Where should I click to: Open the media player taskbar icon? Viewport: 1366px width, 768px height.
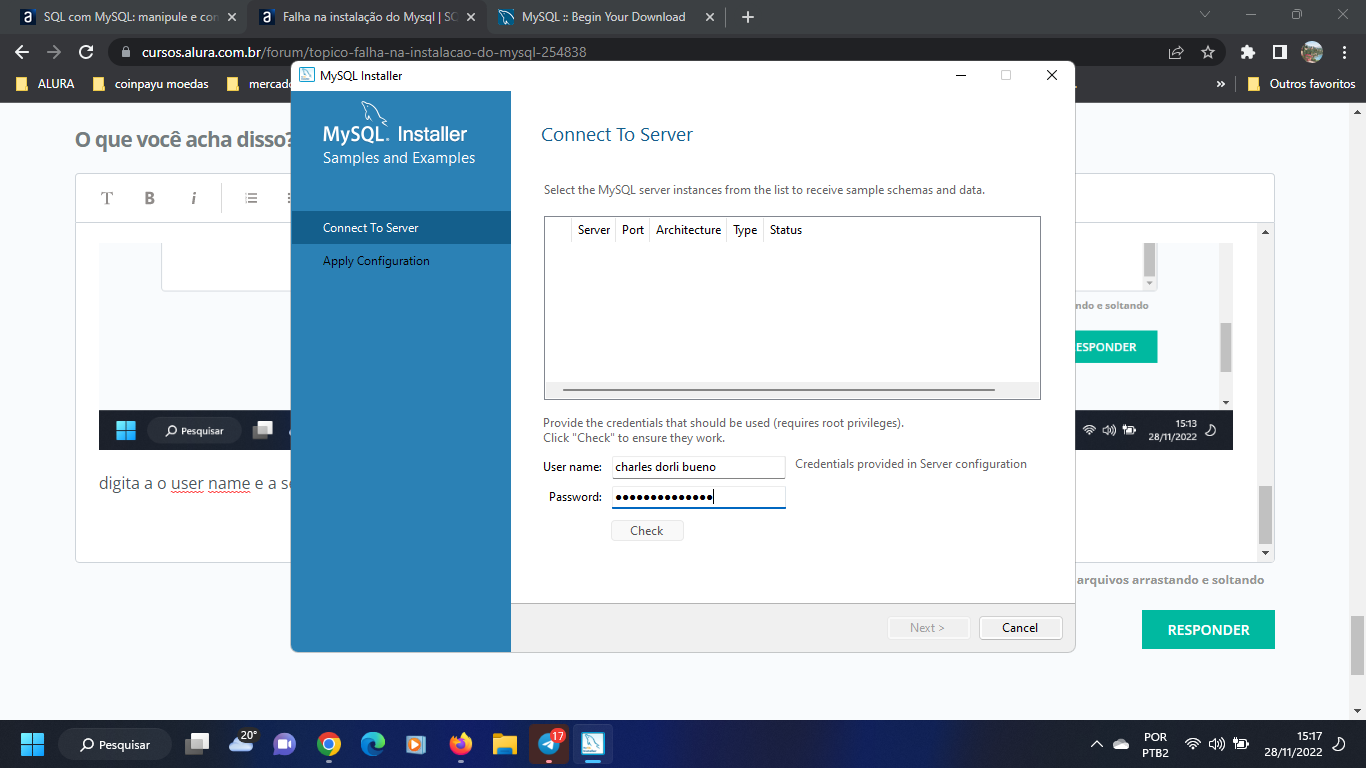[x=416, y=744]
